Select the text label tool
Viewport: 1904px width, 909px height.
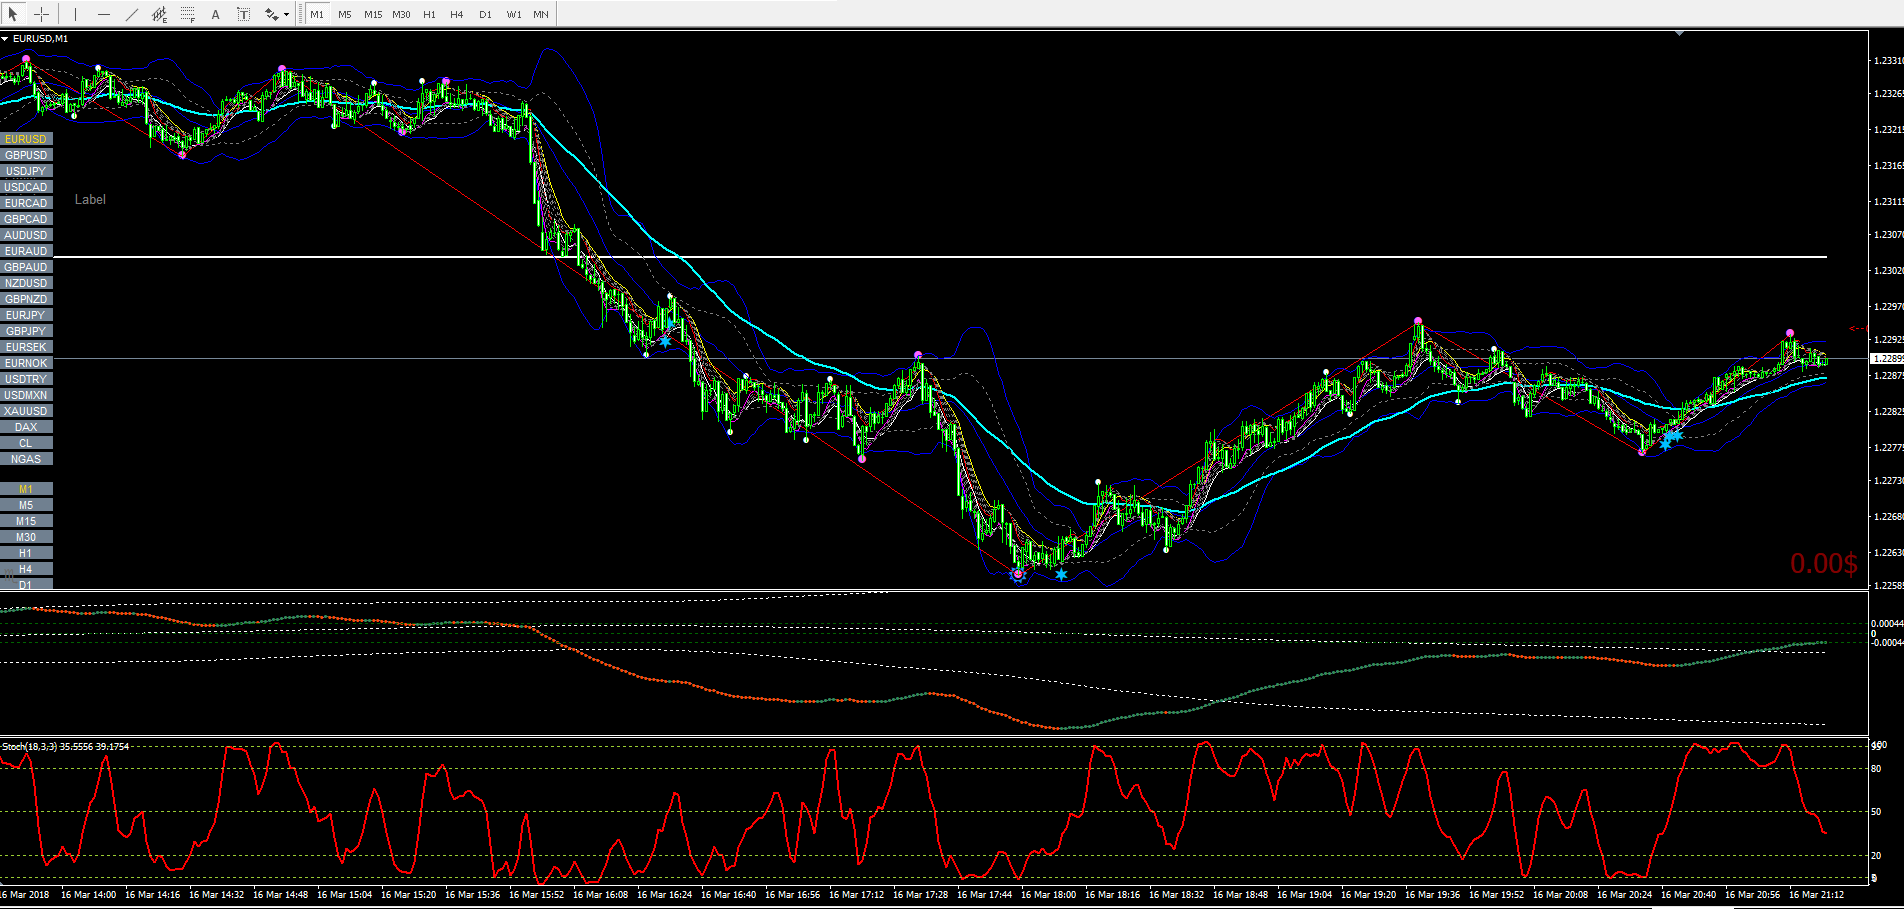tap(243, 14)
